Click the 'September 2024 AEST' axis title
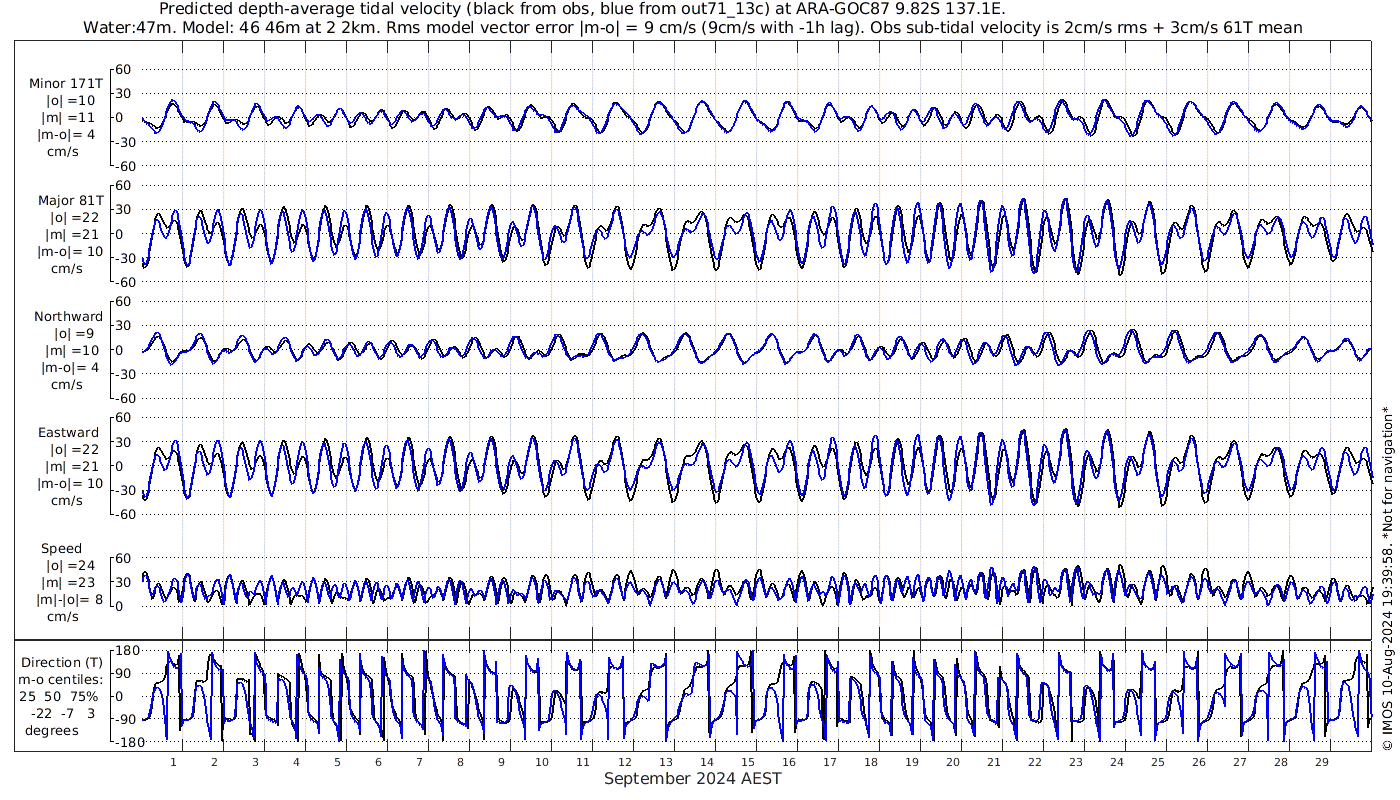 pyautogui.click(x=693, y=779)
